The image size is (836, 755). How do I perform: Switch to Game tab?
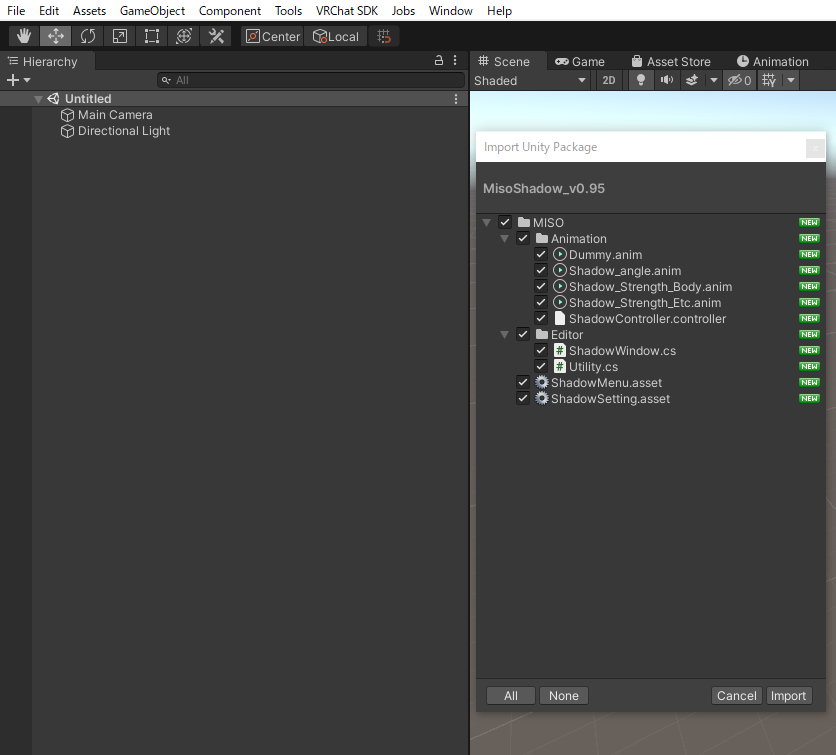click(x=580, y=61)
